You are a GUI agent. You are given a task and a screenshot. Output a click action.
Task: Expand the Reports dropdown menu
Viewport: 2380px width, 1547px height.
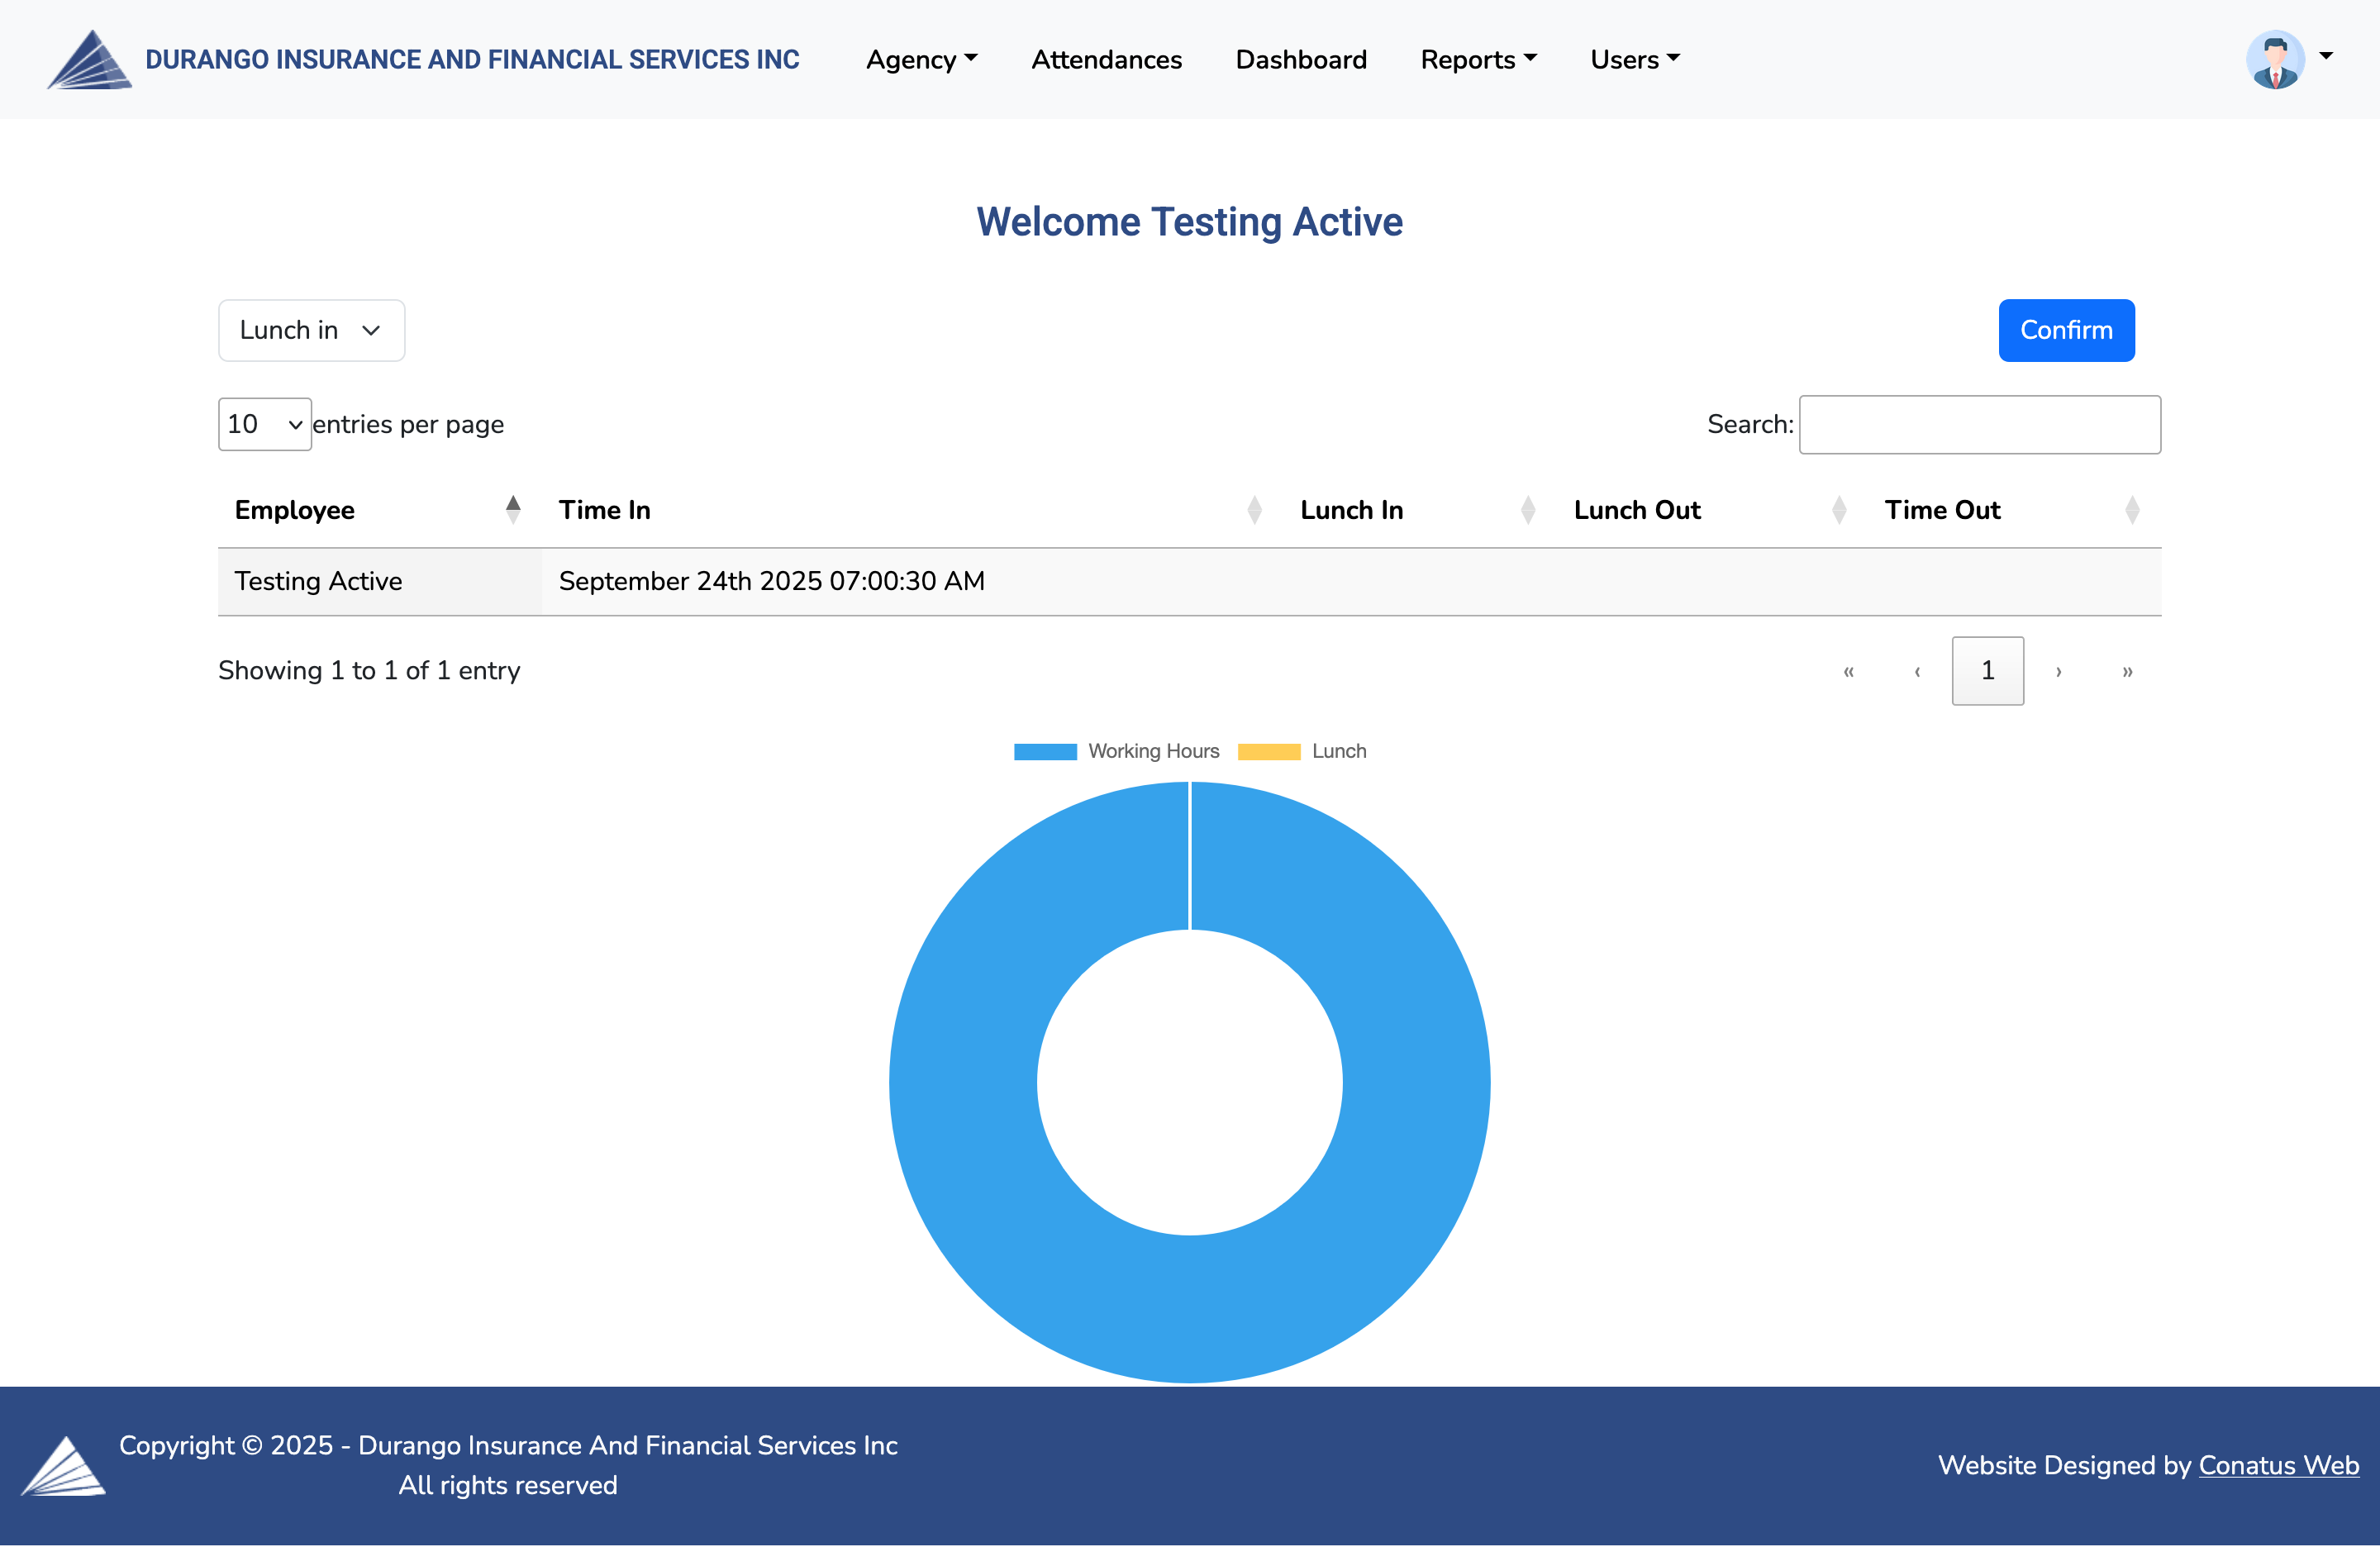[x=1477, y=60]
